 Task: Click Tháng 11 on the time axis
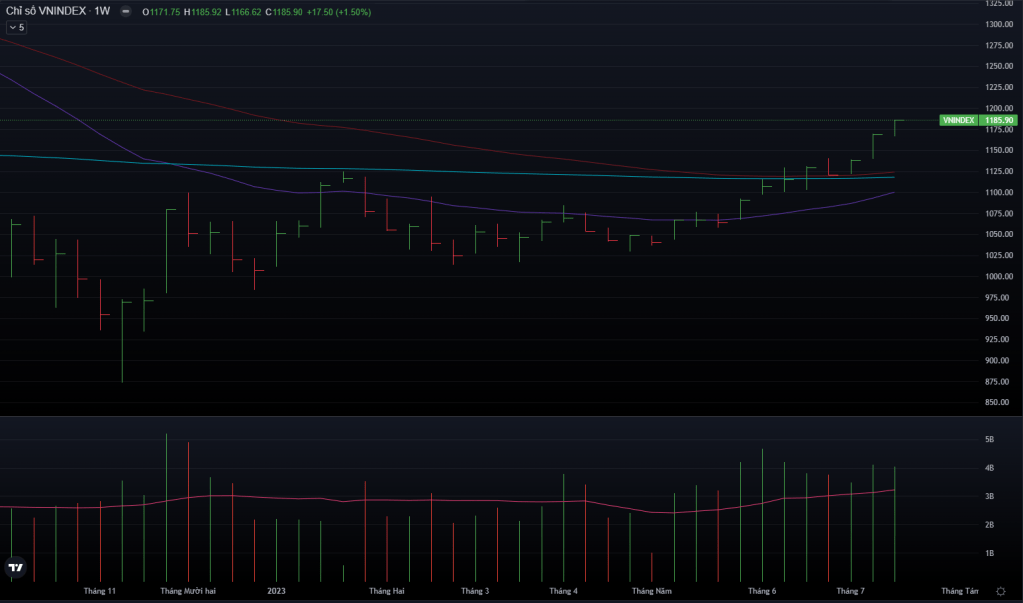coord(100,591)
